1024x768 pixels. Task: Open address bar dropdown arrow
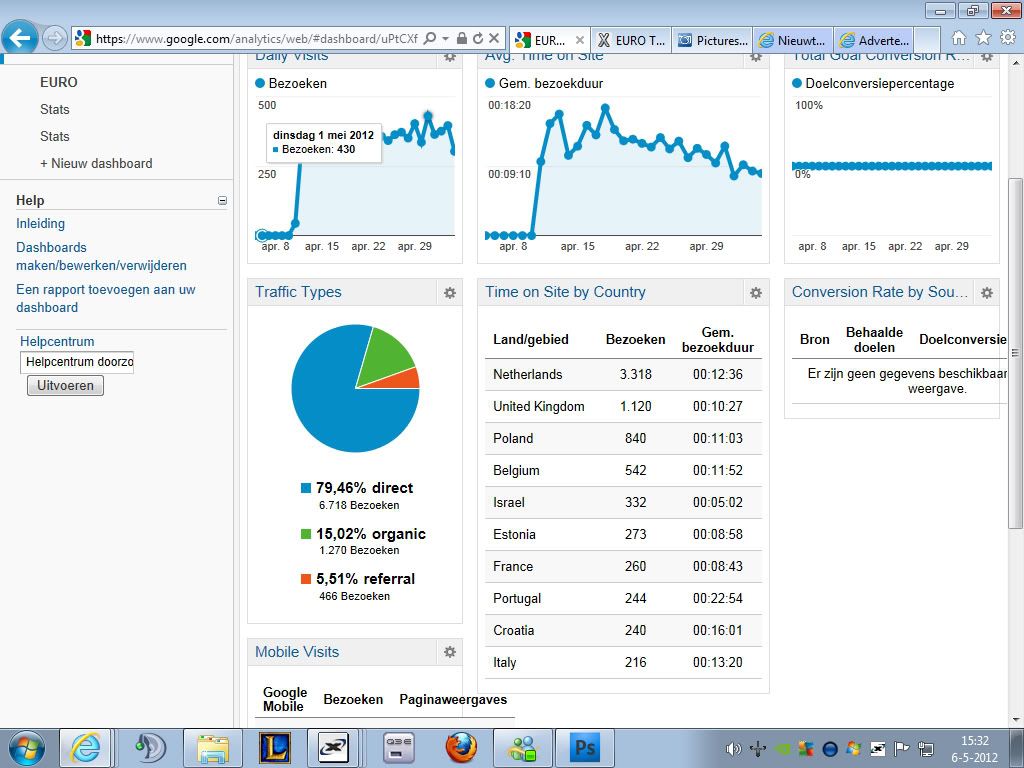coord(446,39)
